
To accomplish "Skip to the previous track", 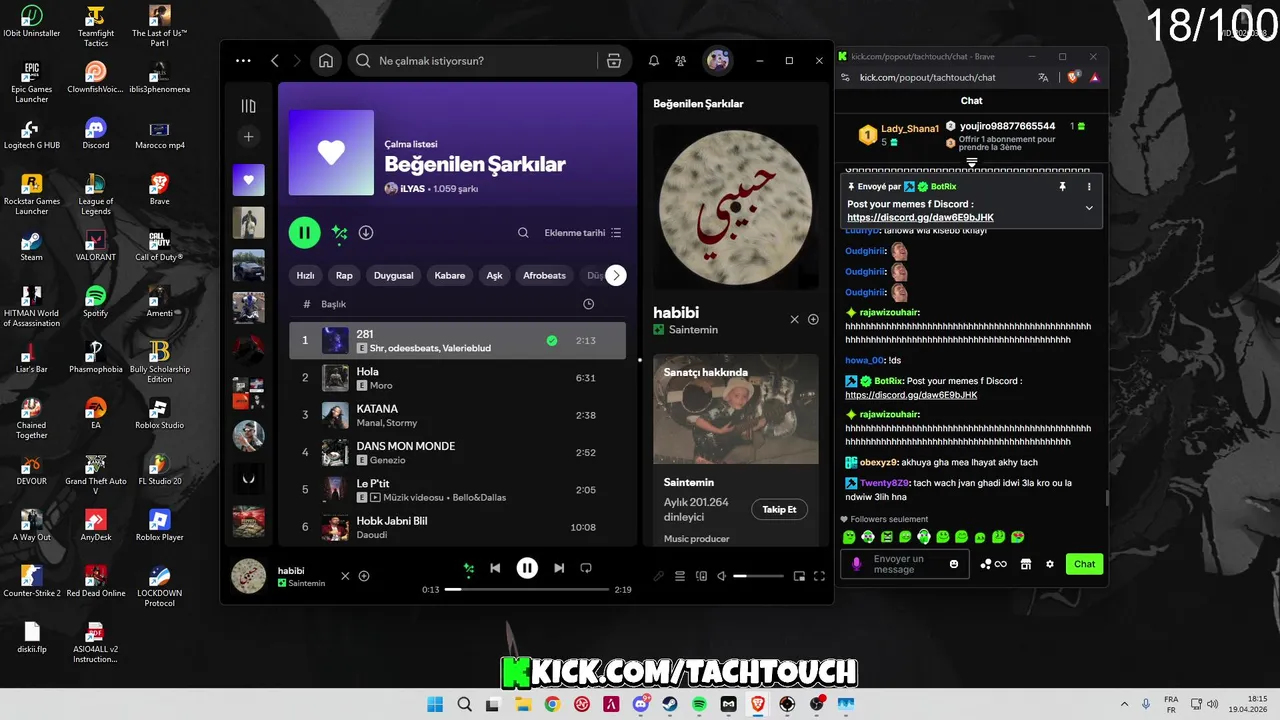I will pos(495,568).
